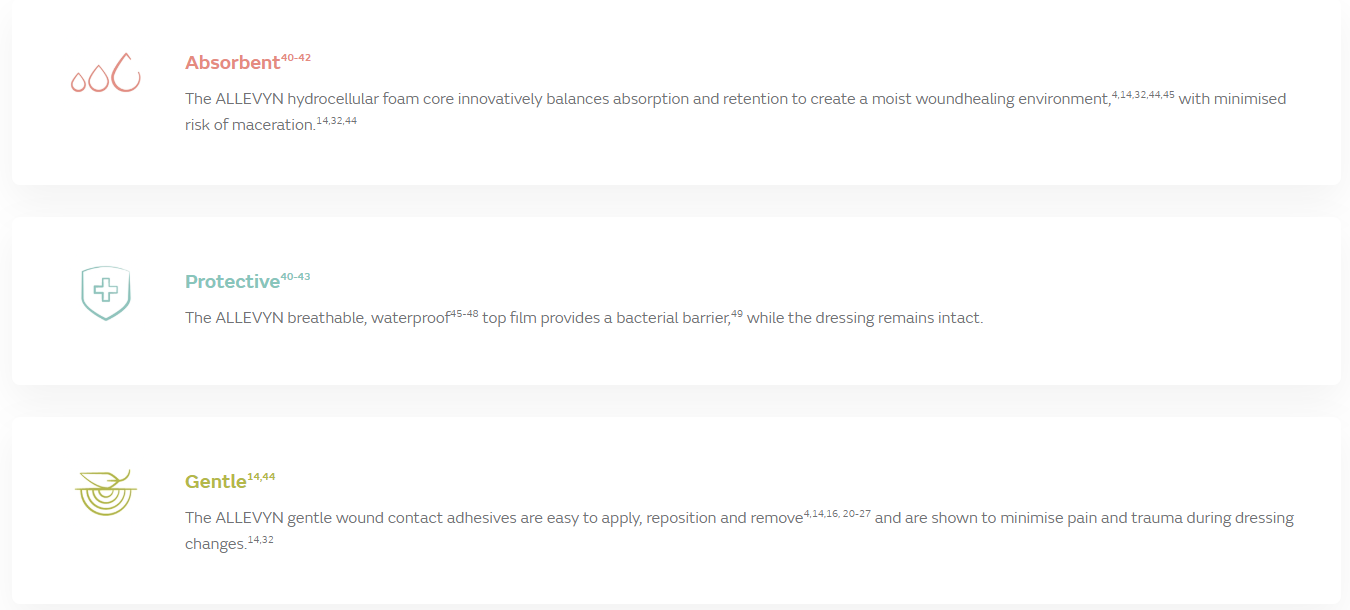Click the Gentle description paragraph
Screen dimensions: 1350x610
[739, 531]
